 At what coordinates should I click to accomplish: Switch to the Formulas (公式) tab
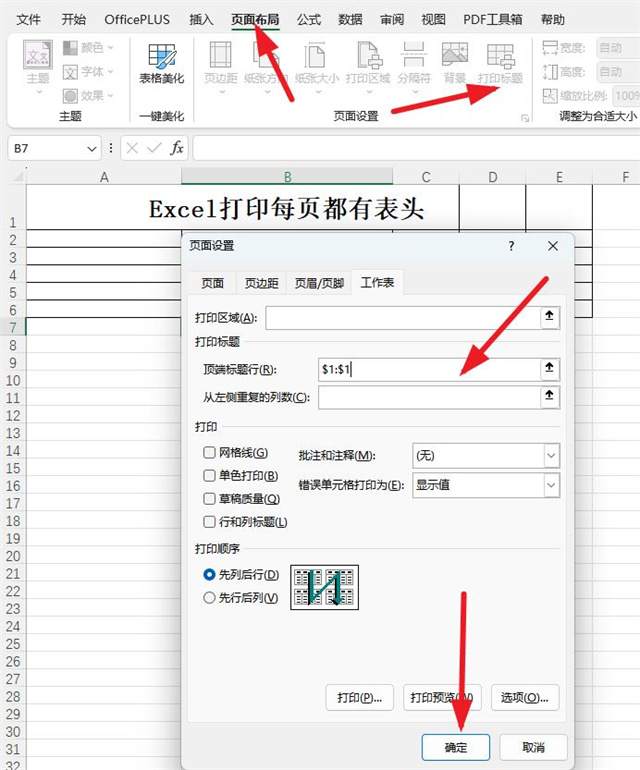tap(309, 20)
